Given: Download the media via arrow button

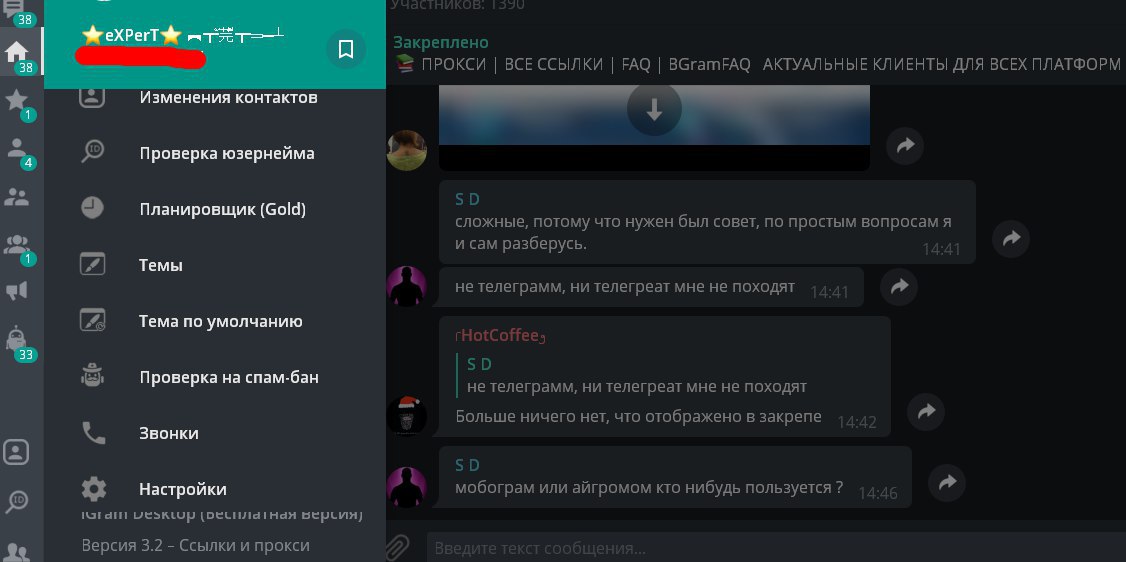Looking at the screenshot, I should pos(653,110).
